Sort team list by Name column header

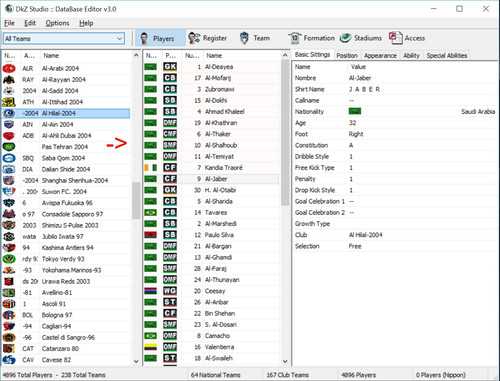point(86,56)
